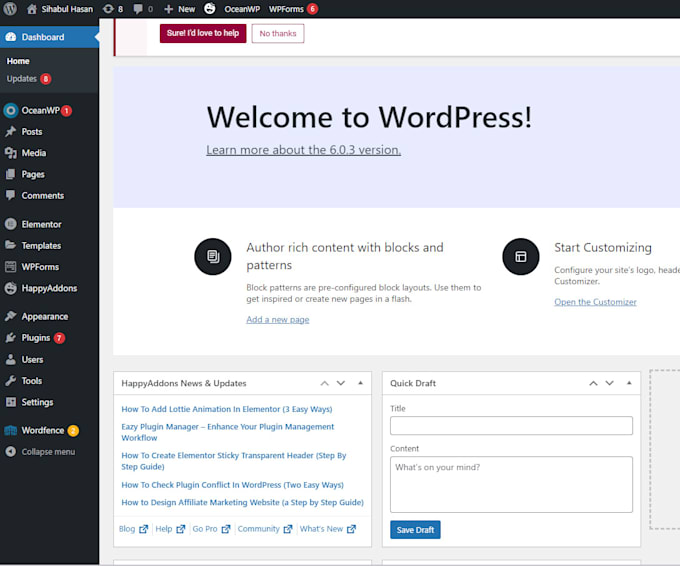Open How To Check Plugin Conflict article
680x566 pixels.
[x=232, y=485]
